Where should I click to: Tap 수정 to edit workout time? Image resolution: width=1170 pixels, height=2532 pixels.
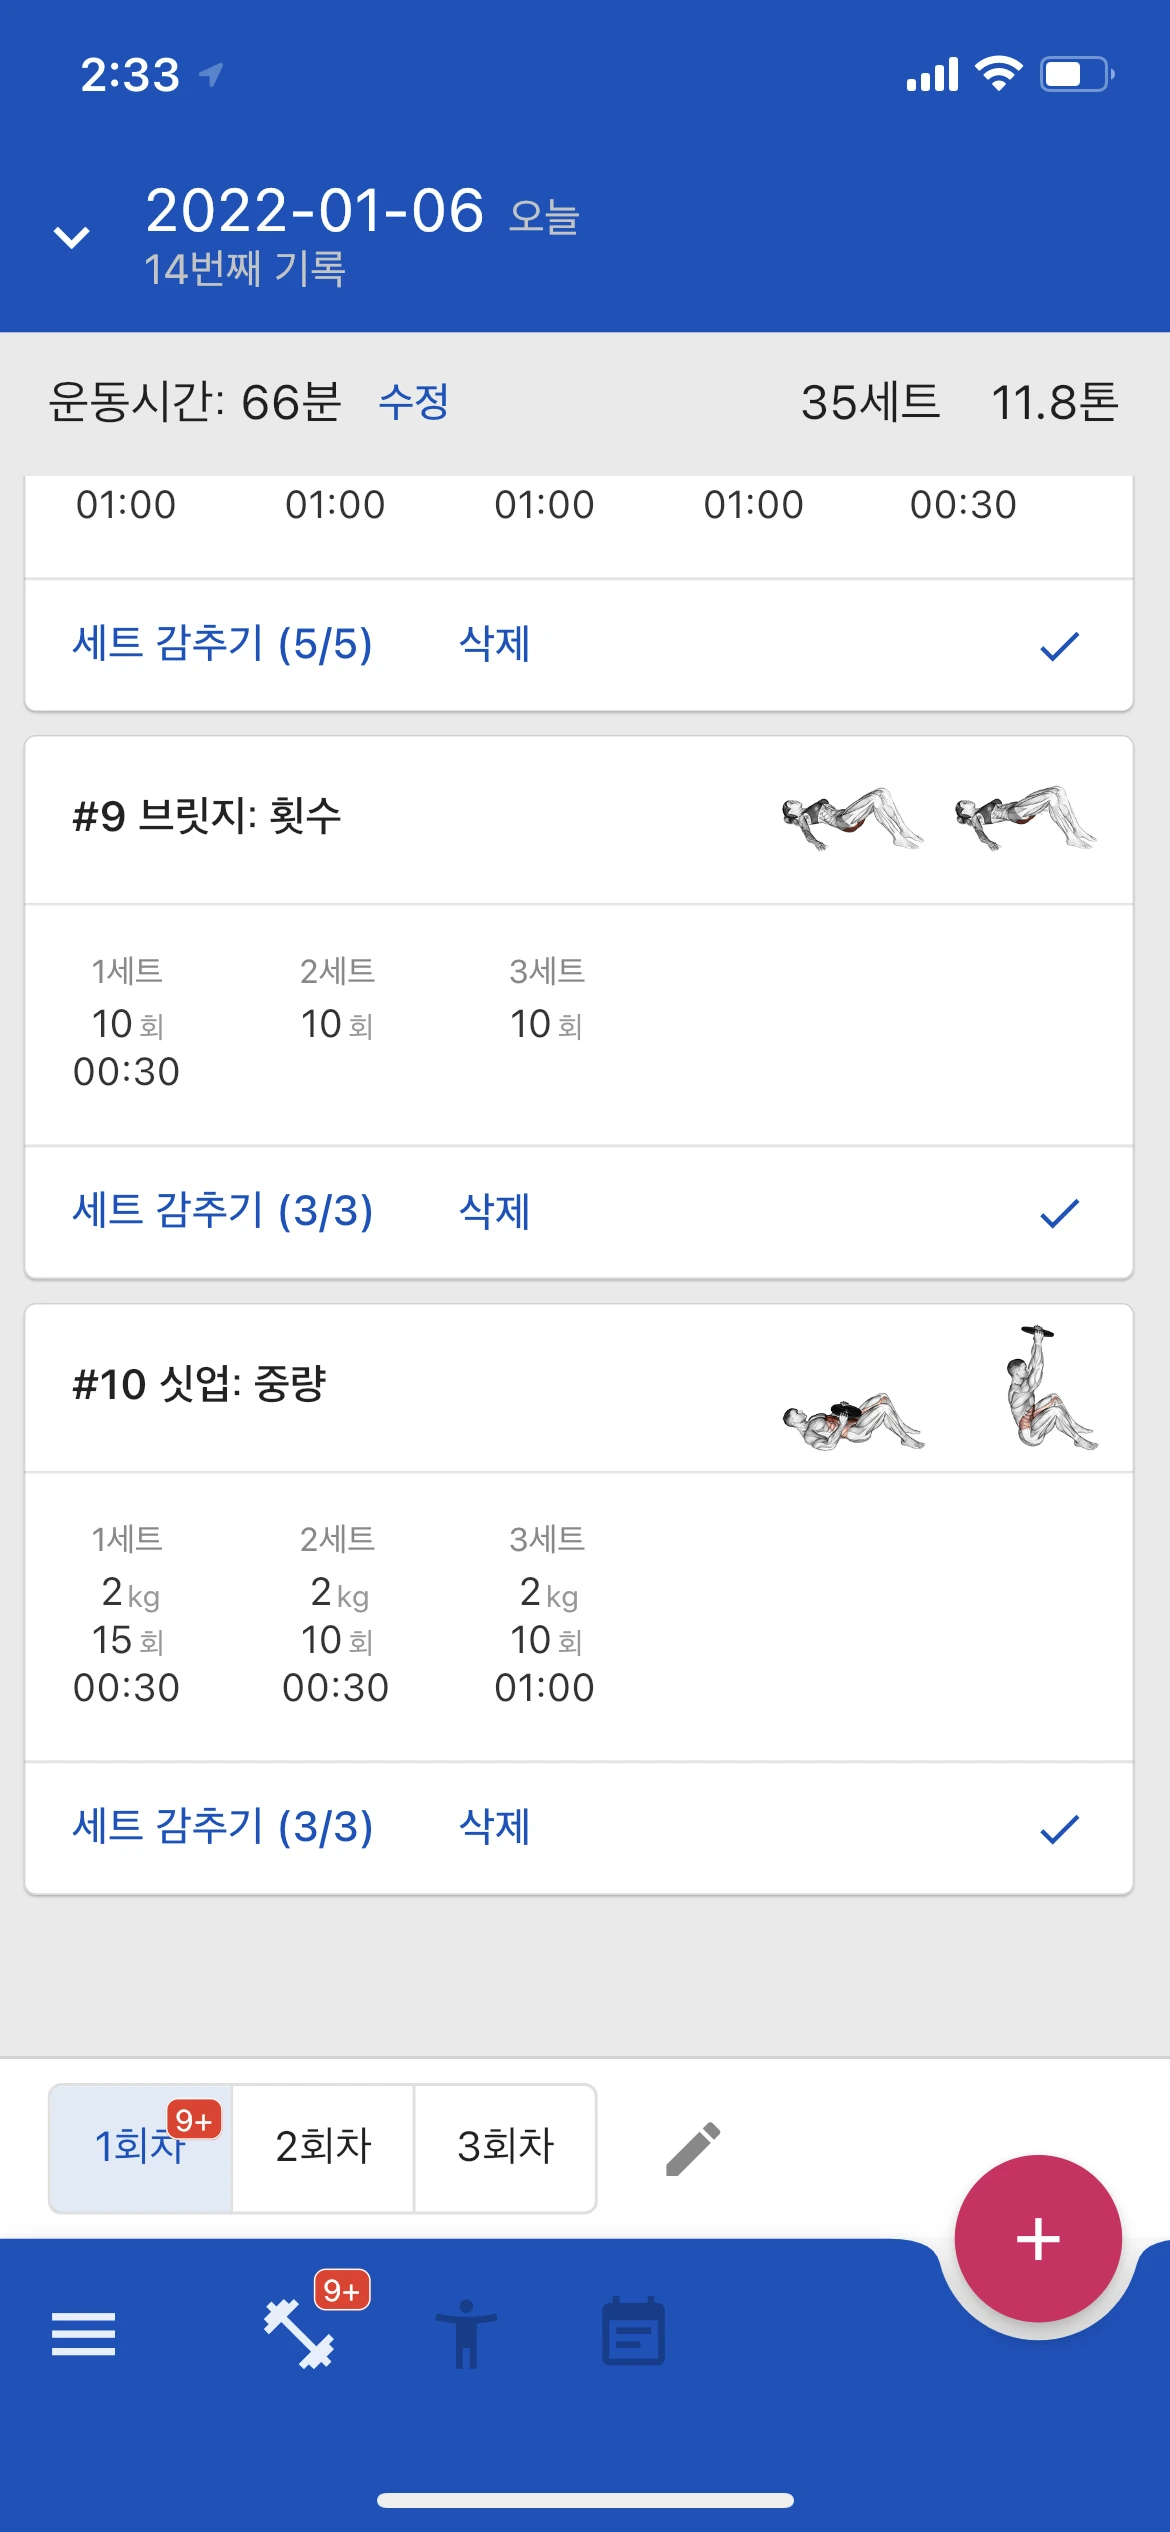tap(413, 402)
